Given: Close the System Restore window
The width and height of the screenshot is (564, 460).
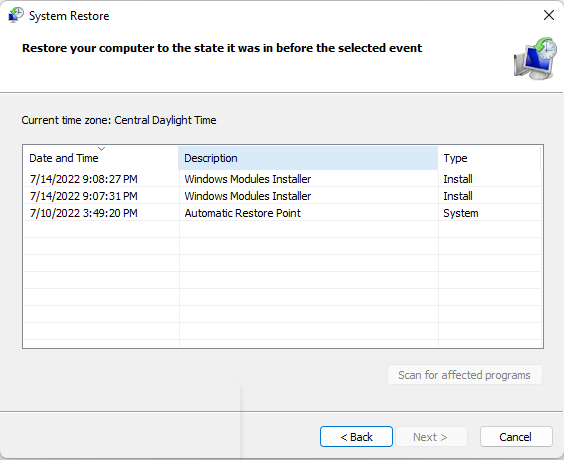Looking at the screenshot, I should click(x=549, y=15).
